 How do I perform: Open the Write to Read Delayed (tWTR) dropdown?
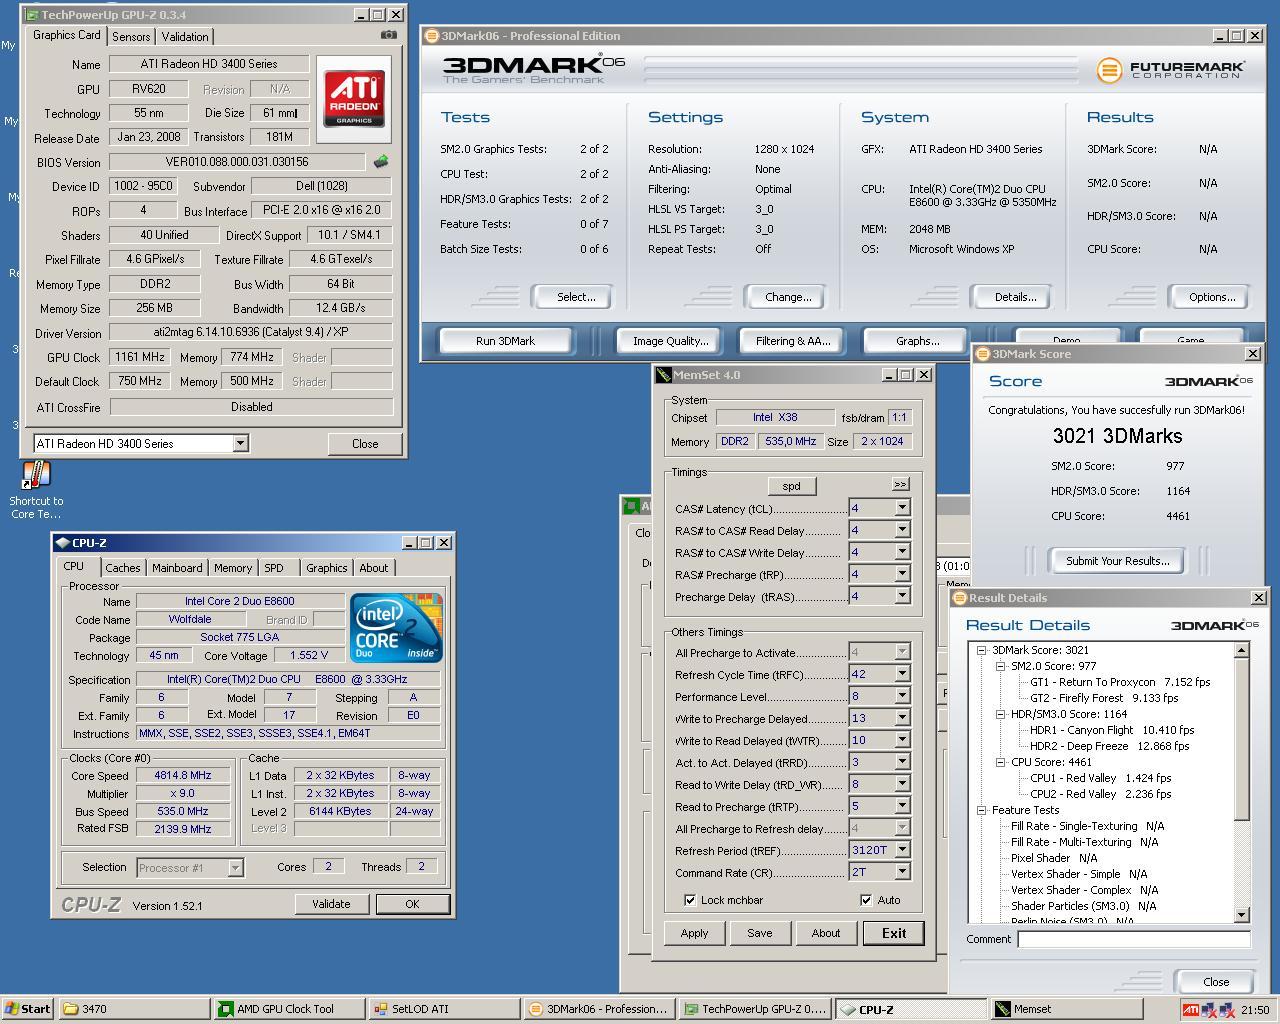(x=902, y=740)
